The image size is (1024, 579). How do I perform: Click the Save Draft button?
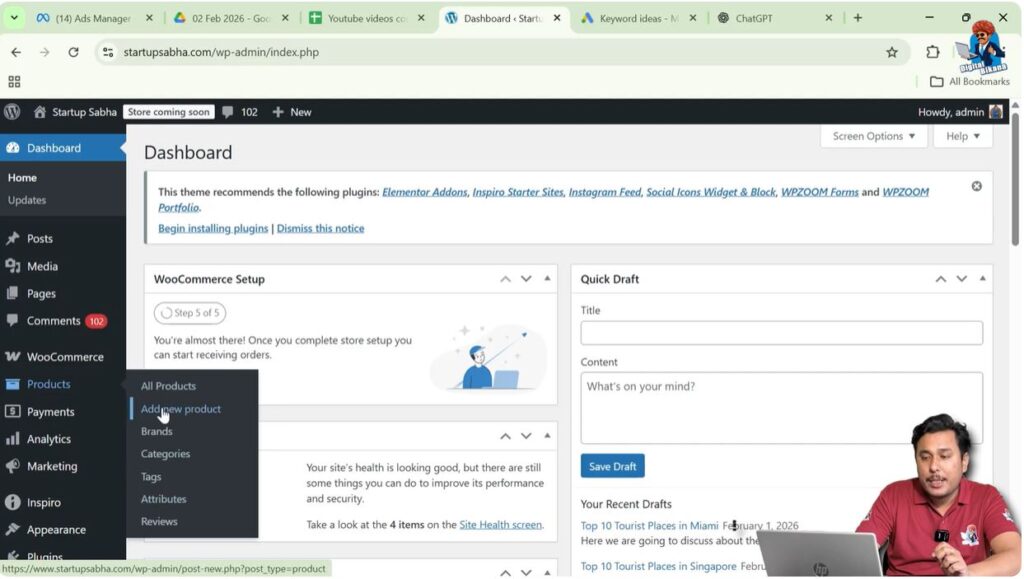point(612,465)
